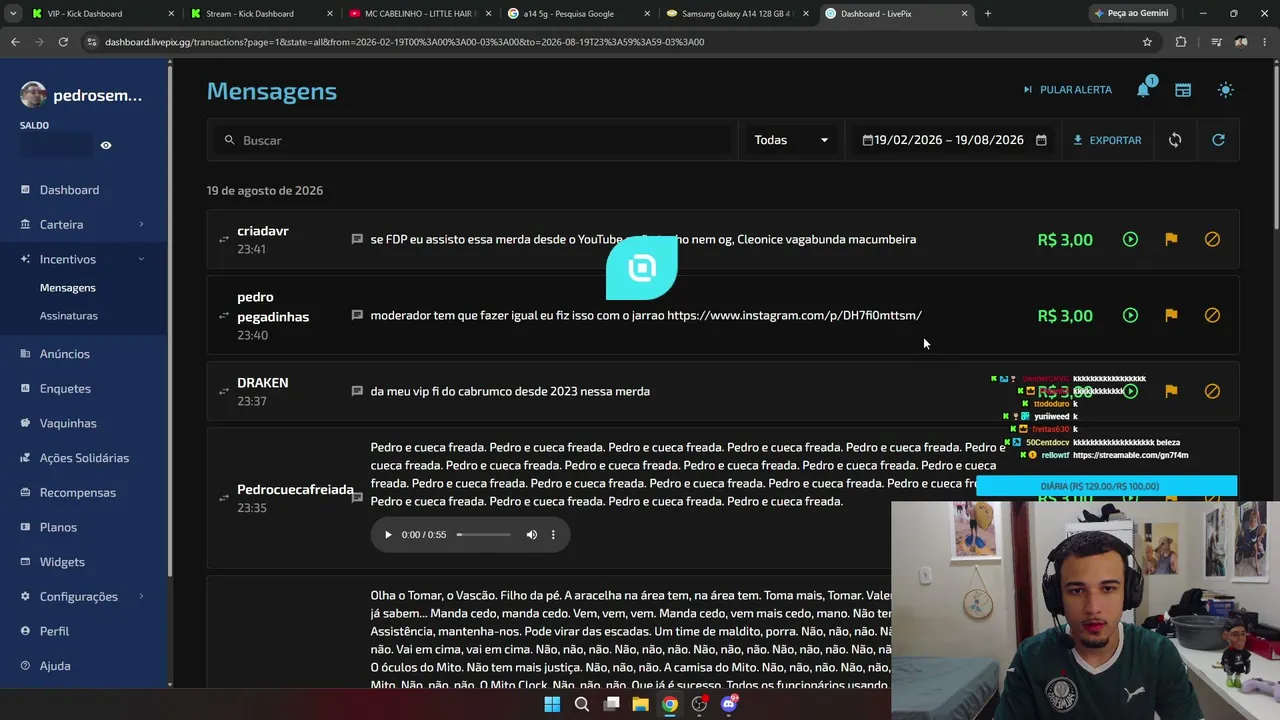This screenshot has height=720, width=1280.
Task: Open the Todas filter dropdown
Action: pos(792,140)
